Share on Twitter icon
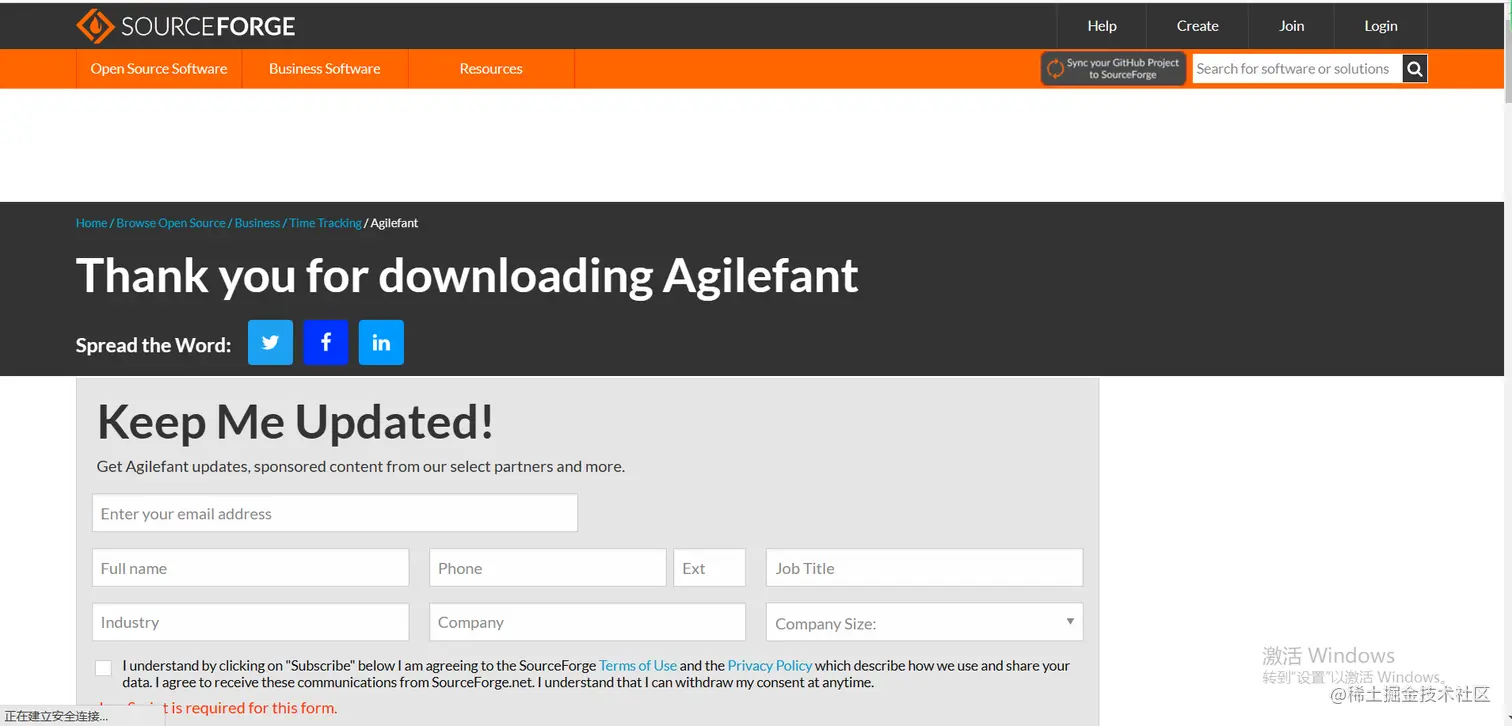This screenshot has width=1512, height=726. coord(270,342)
